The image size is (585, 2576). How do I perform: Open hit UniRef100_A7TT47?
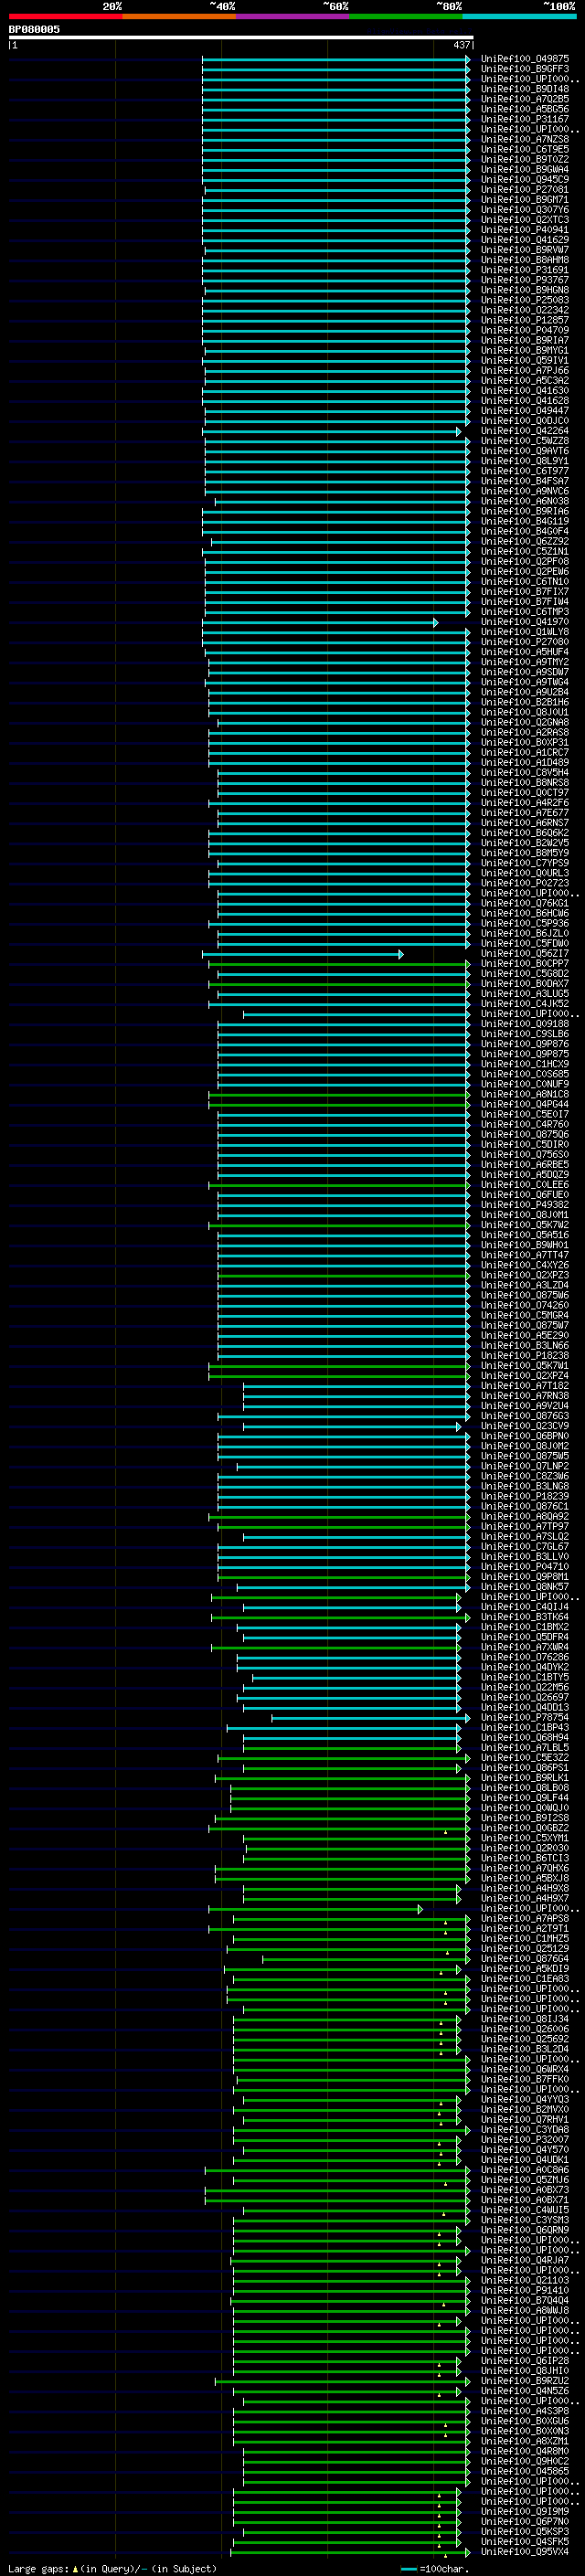pos(525,1255)
